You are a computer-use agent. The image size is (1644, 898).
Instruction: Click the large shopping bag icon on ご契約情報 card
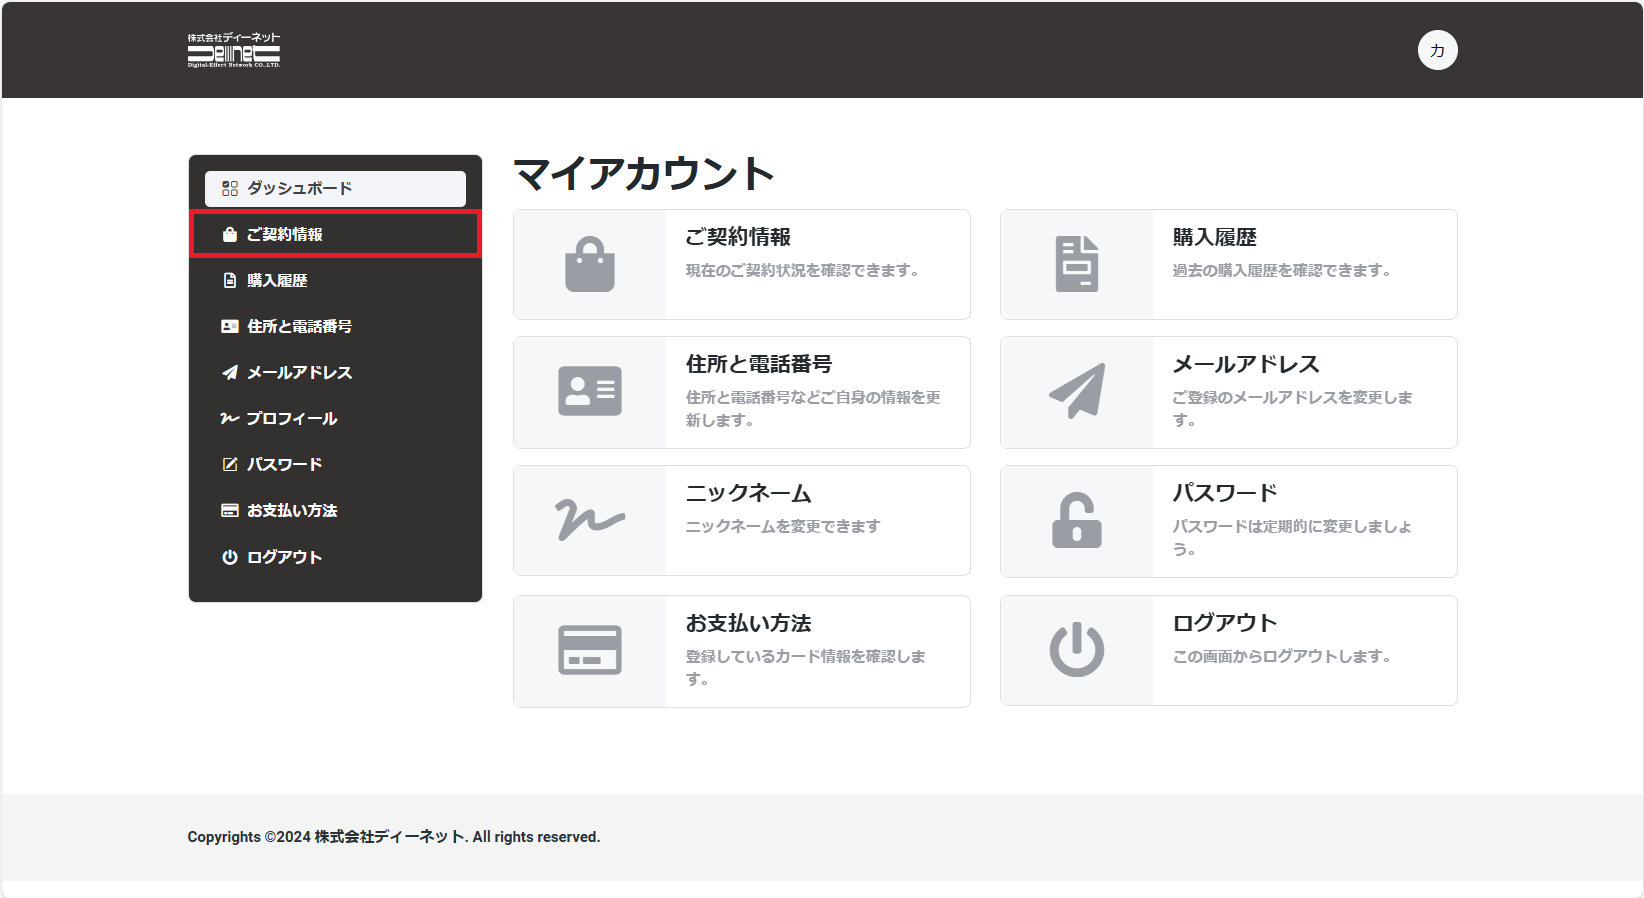point(590,264)
